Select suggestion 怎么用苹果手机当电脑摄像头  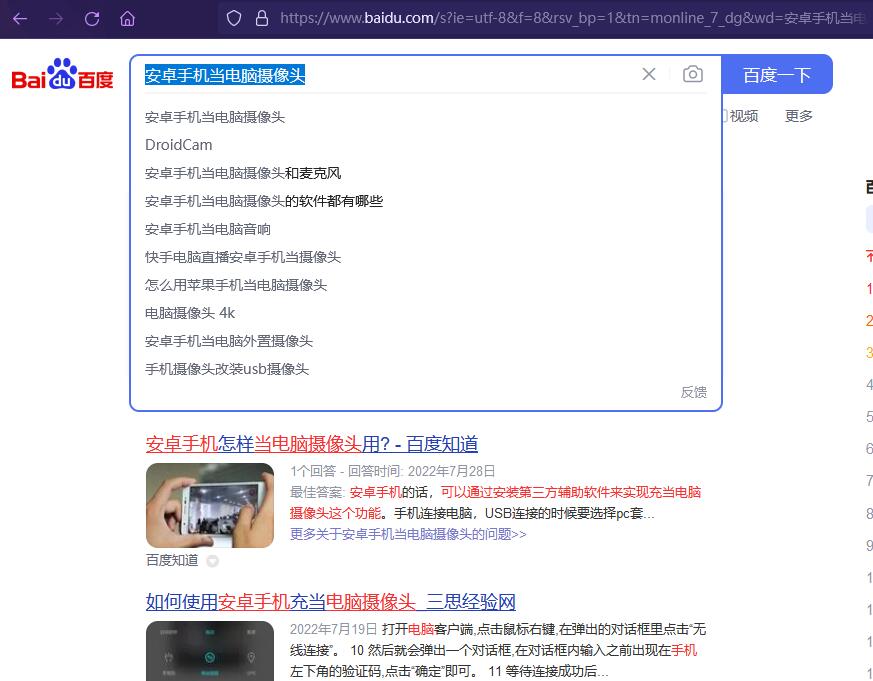click(236, 285)
